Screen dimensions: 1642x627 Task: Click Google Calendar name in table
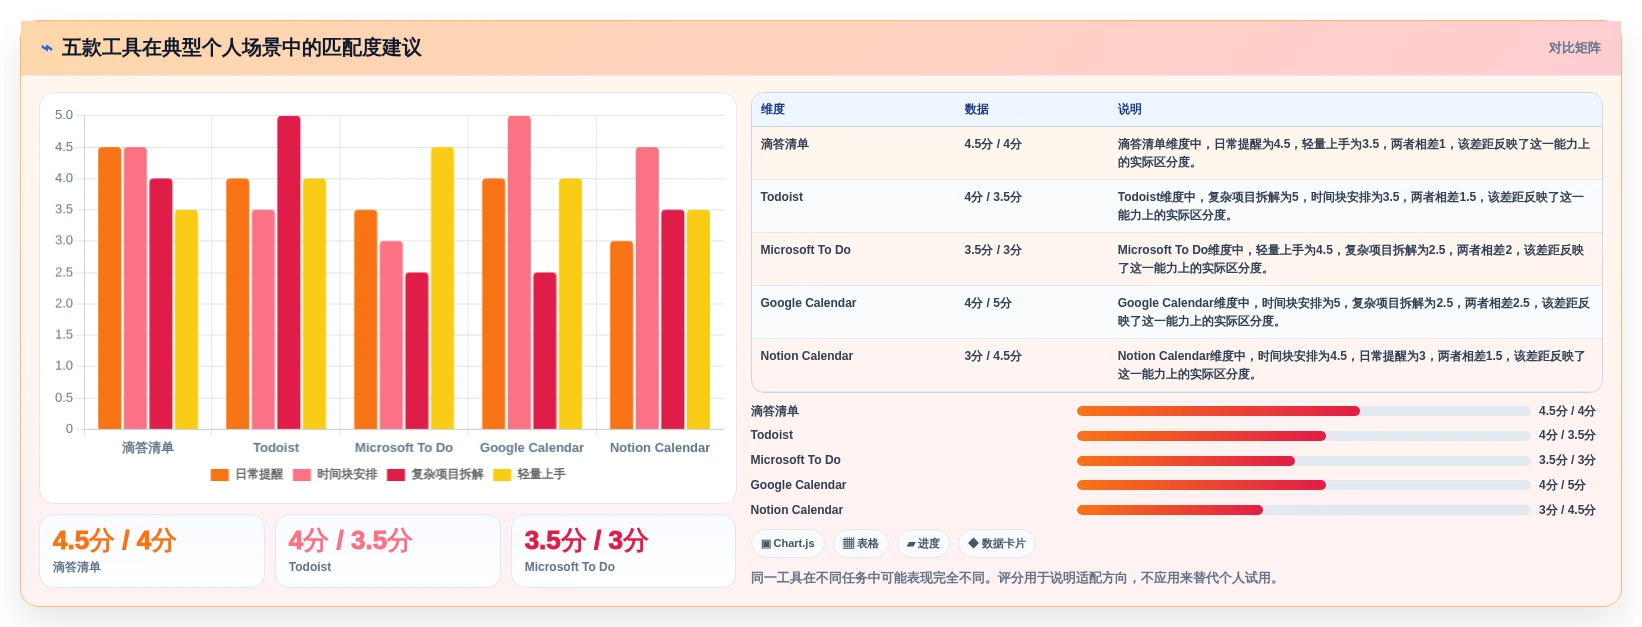[808, 303]
